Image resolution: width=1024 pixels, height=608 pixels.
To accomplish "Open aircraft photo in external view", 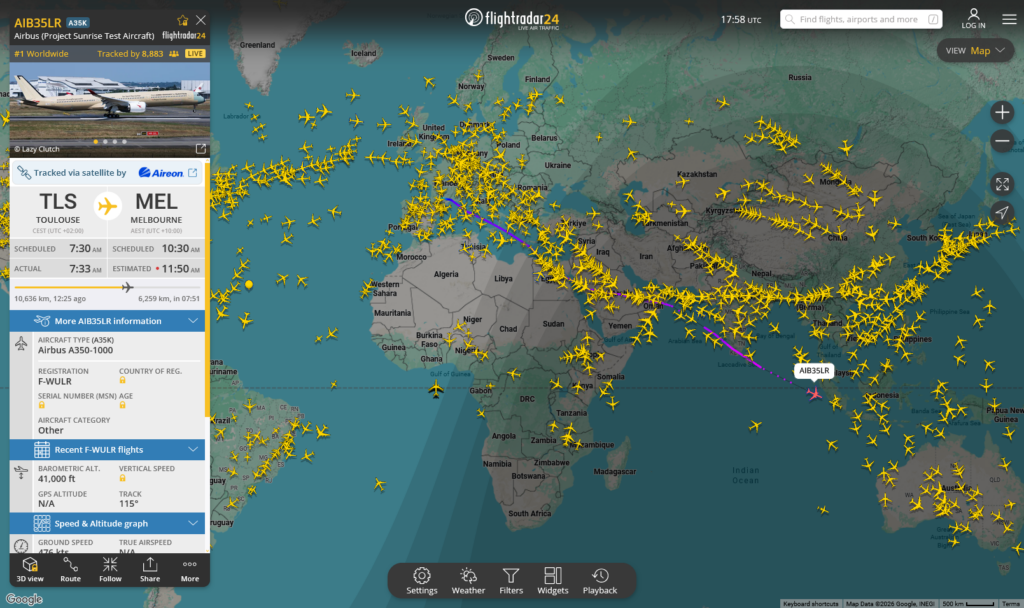I will tap(200, 149).
